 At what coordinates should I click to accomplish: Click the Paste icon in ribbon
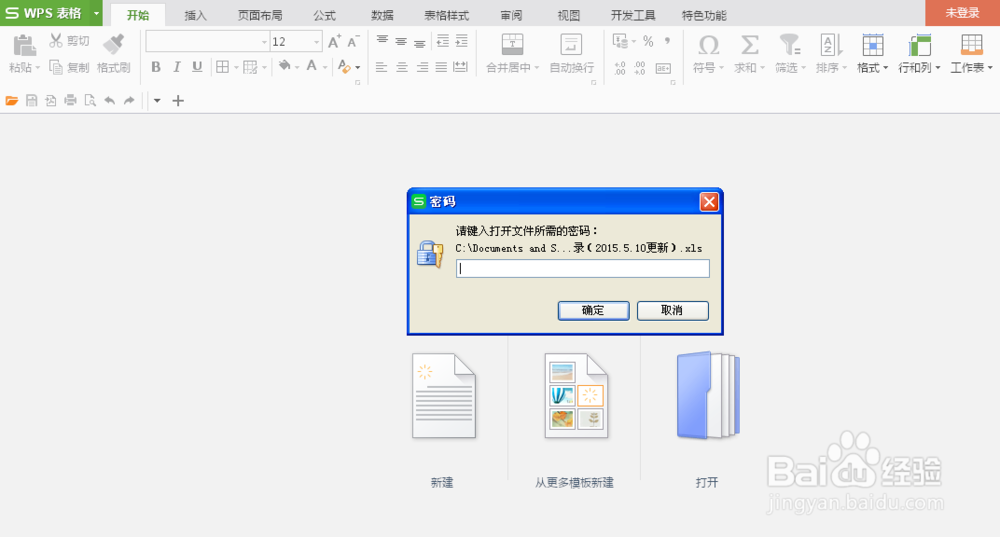[x=24, y=46]
